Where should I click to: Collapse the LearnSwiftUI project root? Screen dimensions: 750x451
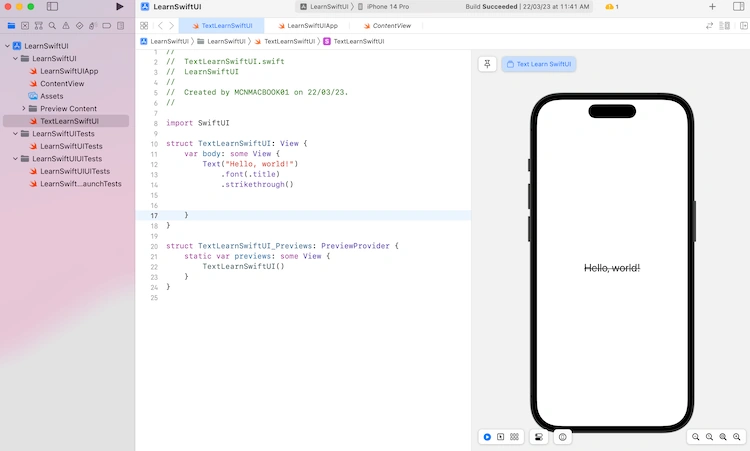7,46
